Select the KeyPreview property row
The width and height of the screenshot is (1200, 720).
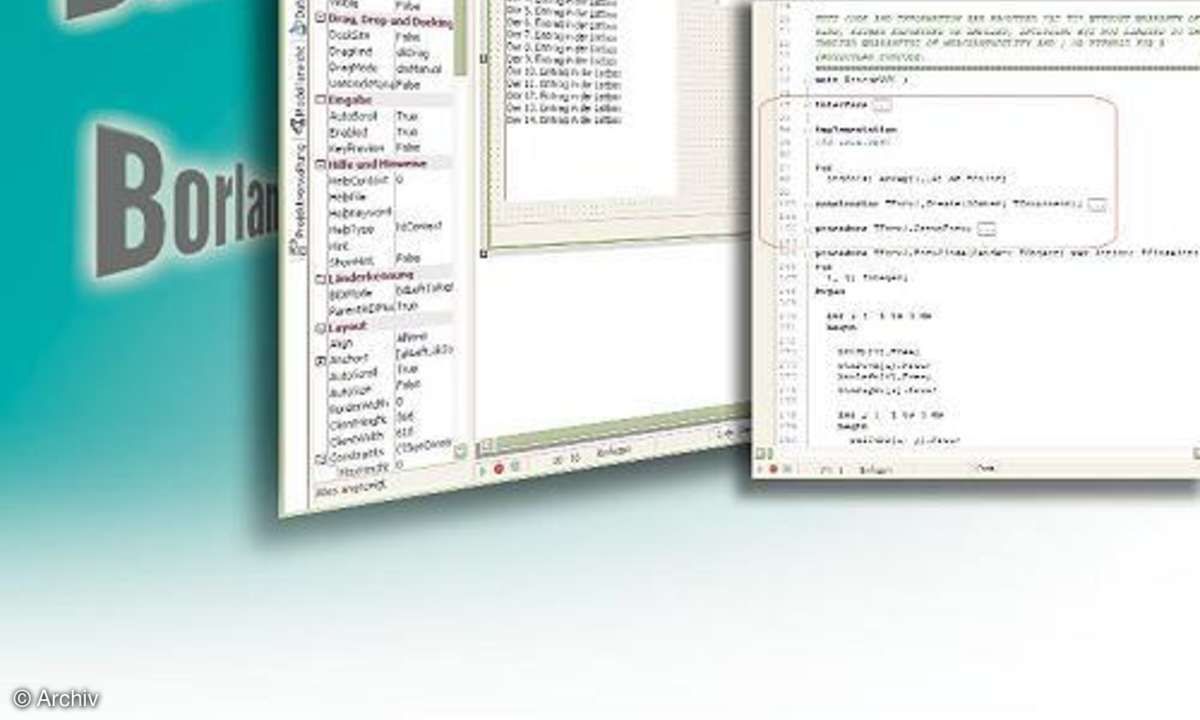(388, 148)
